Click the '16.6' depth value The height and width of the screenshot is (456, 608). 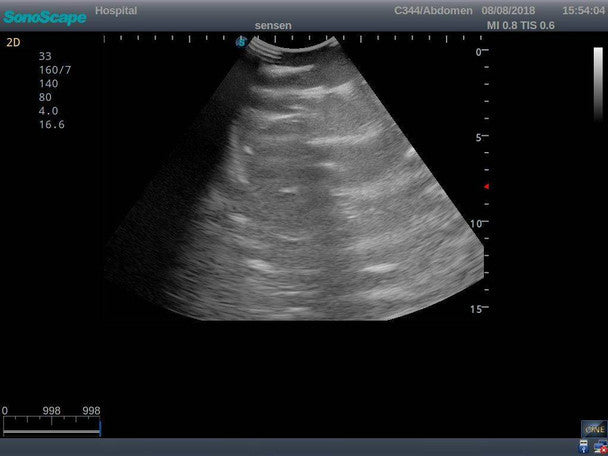point(52,124)
